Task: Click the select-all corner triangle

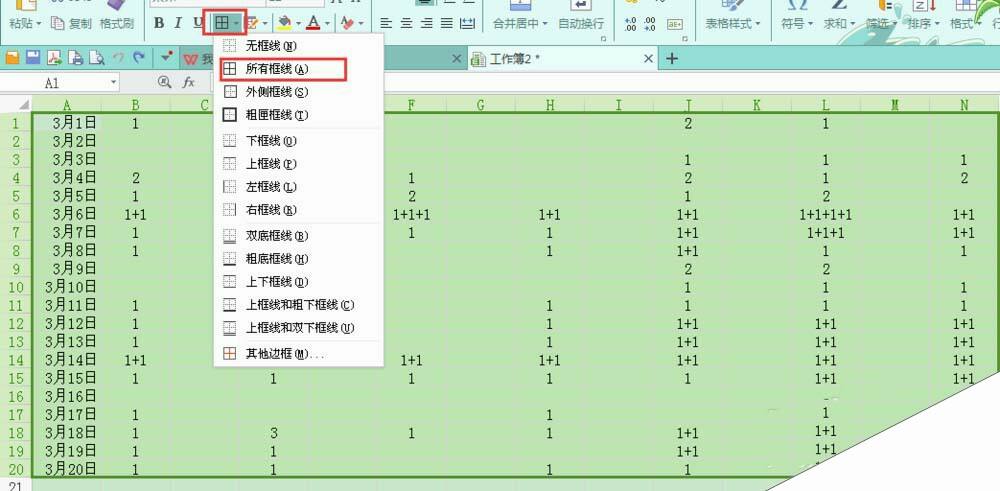Action: [22, 105]
